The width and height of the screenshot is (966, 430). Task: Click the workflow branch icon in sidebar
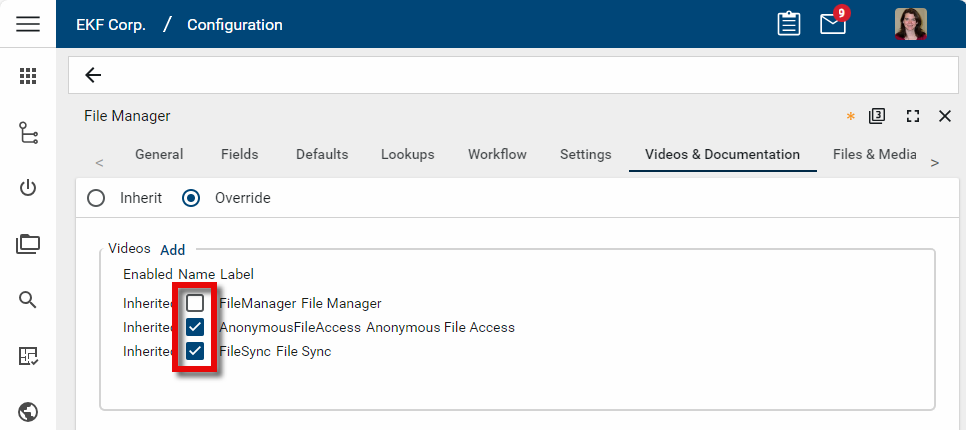click(x=28, y=132)
